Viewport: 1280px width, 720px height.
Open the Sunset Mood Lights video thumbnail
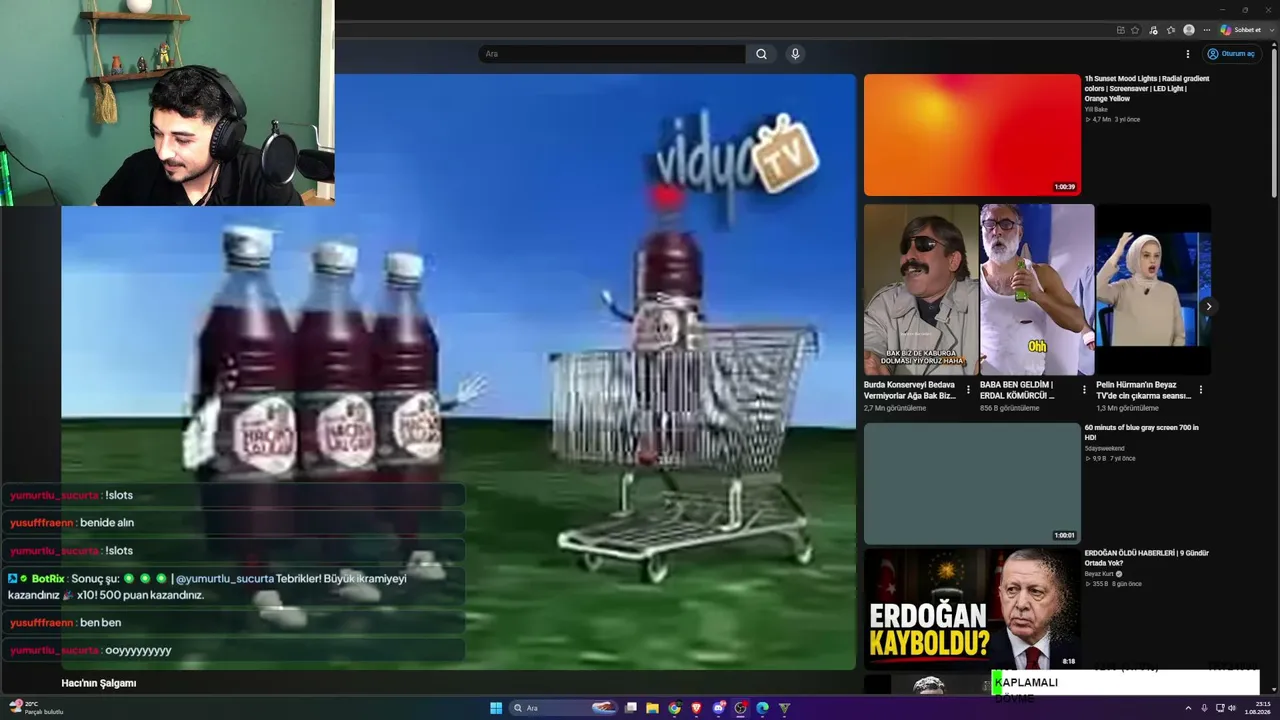pos(972,135)
